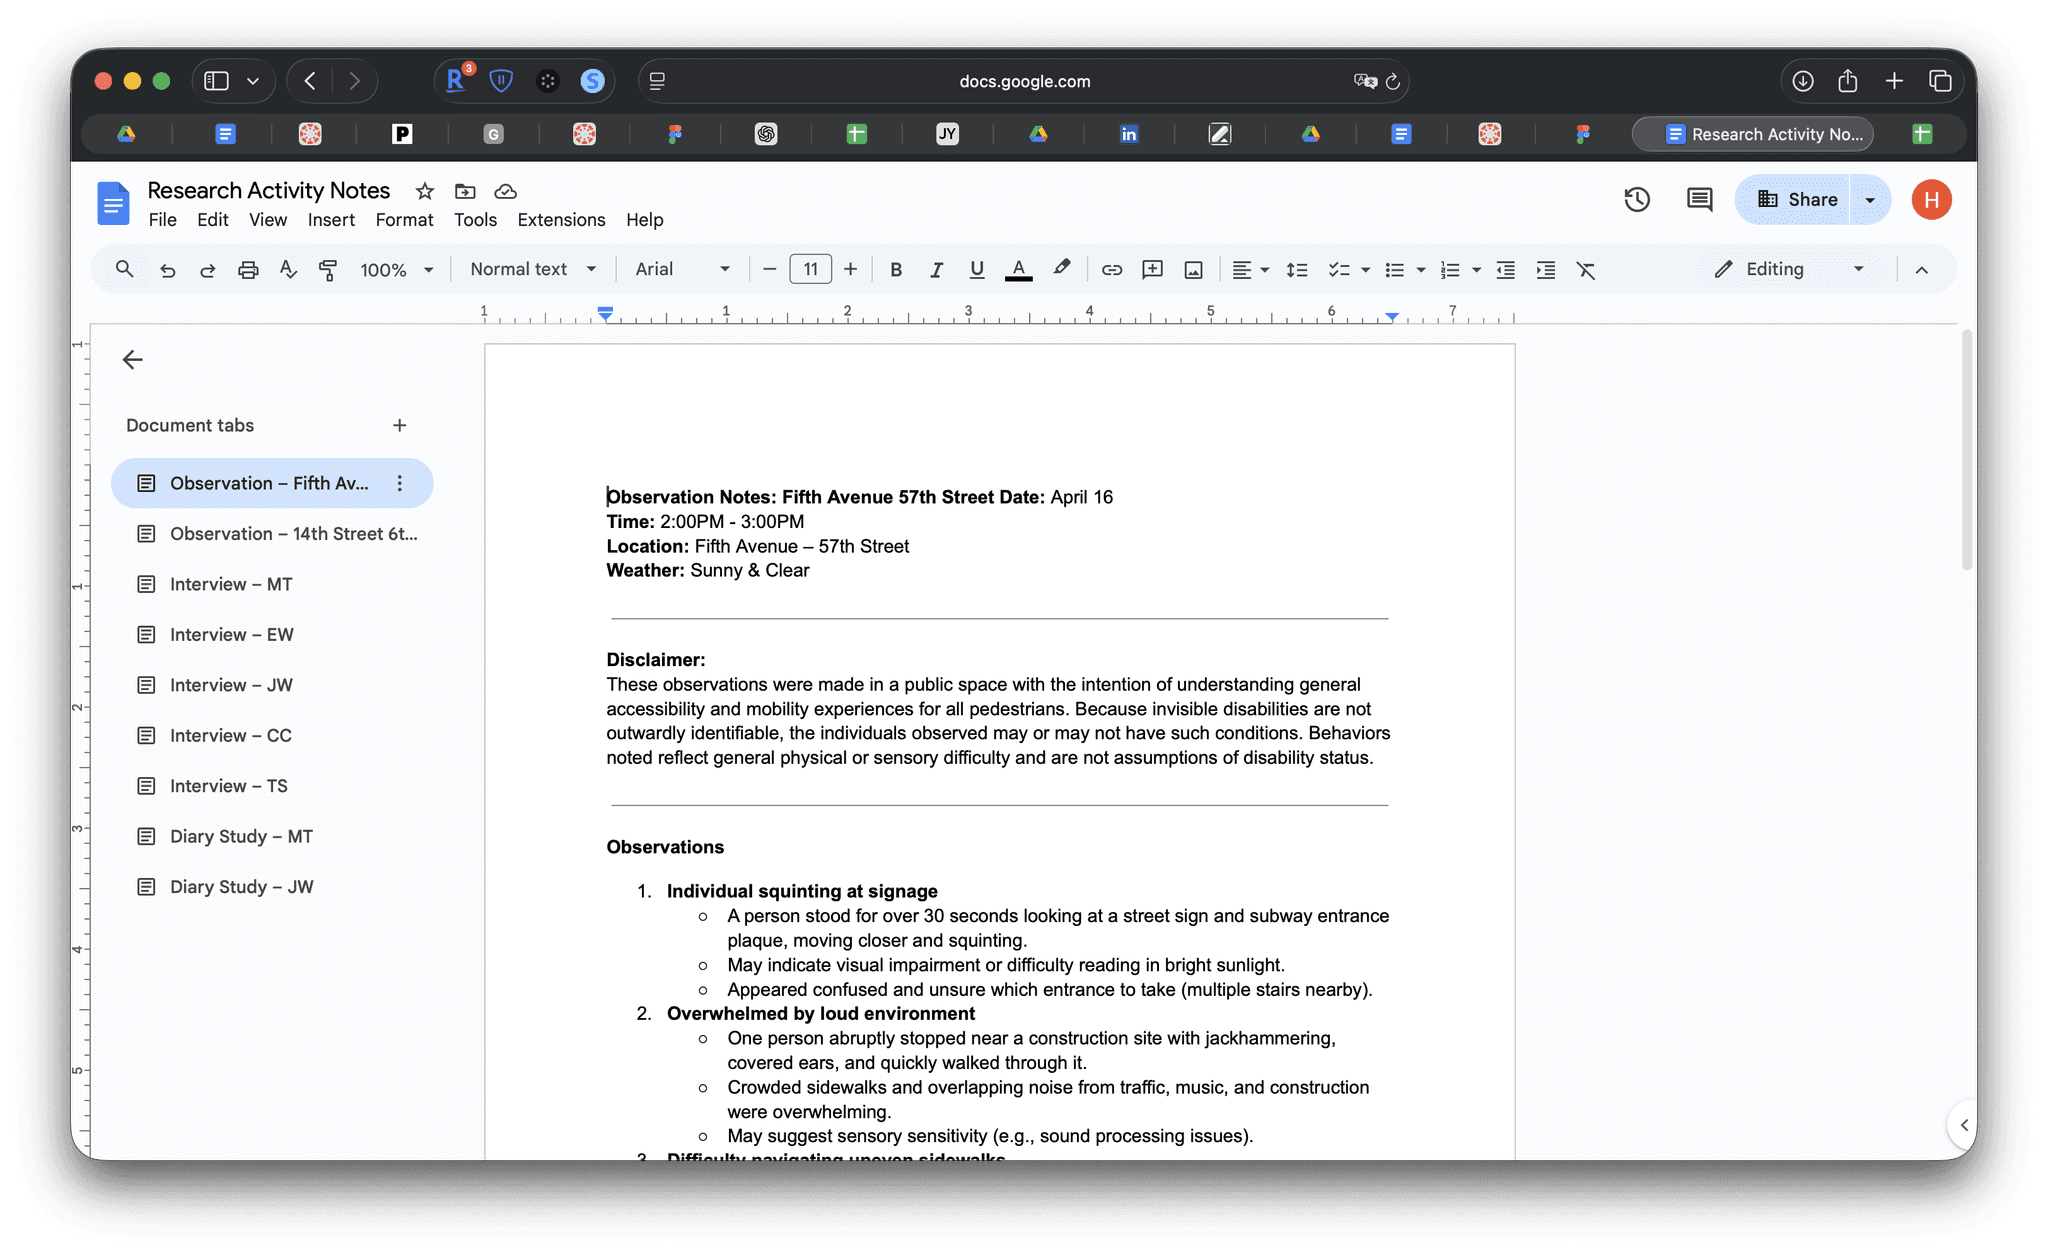2048x1254 pixels.
Task: Click the Insert link icon
Action: (x=1111, y=270)
